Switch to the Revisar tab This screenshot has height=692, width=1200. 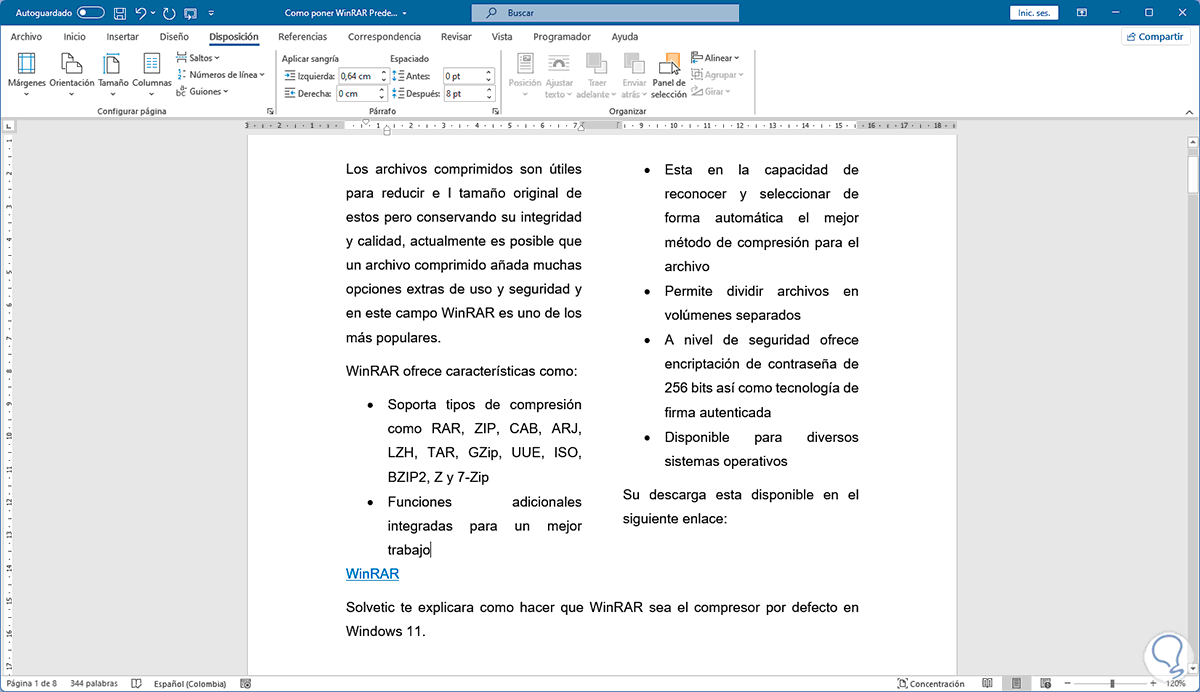[x=456, y=37]
